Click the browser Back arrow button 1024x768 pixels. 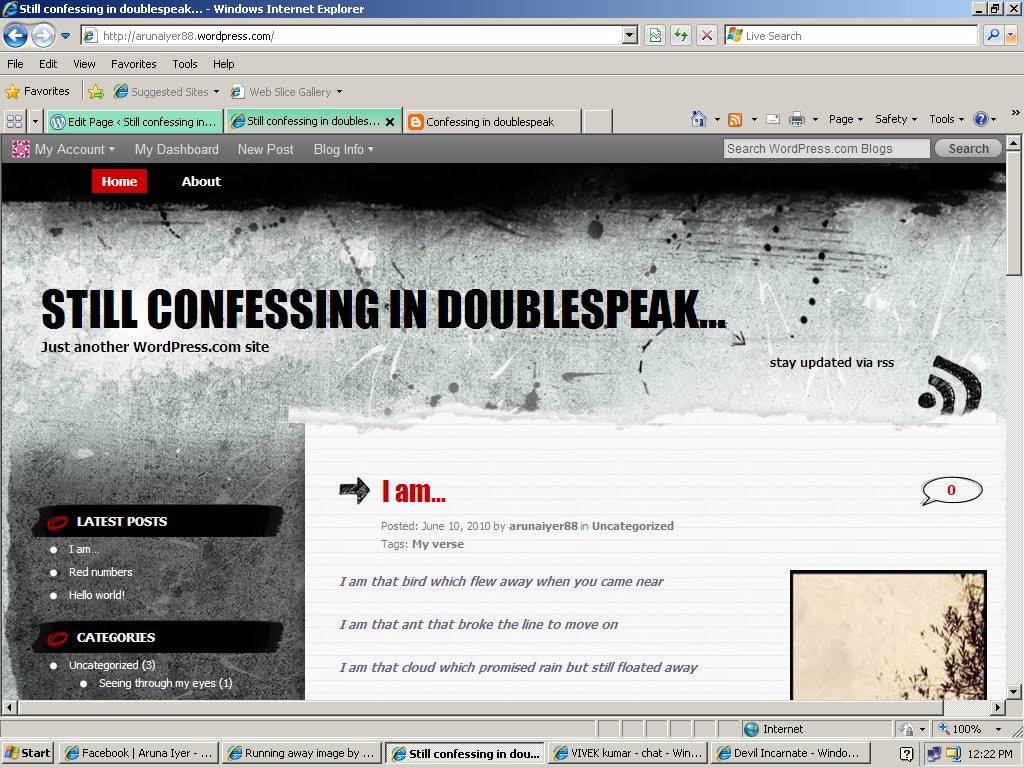(16, 35)
